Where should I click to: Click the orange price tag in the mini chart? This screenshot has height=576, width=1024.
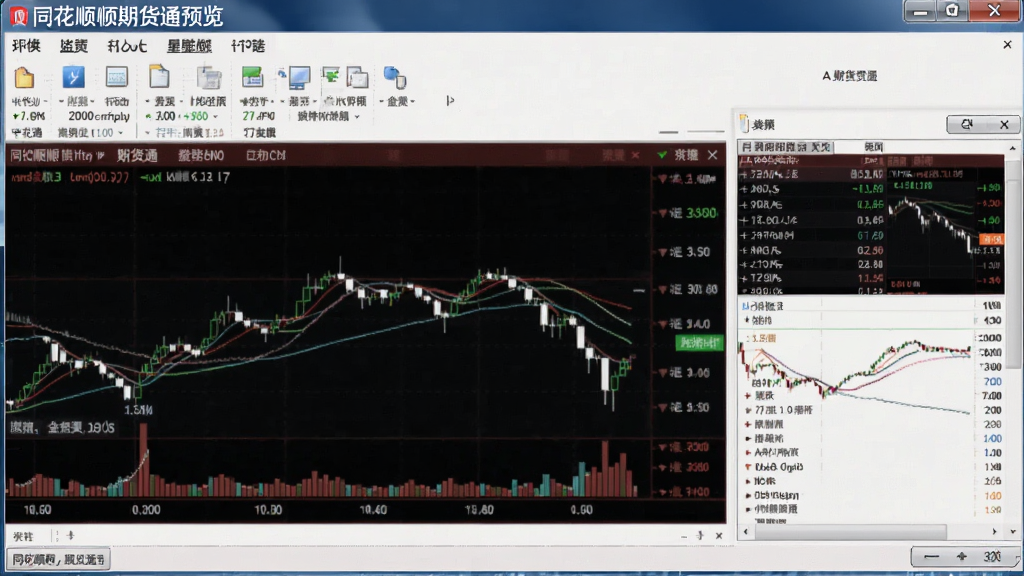(991, 240)
